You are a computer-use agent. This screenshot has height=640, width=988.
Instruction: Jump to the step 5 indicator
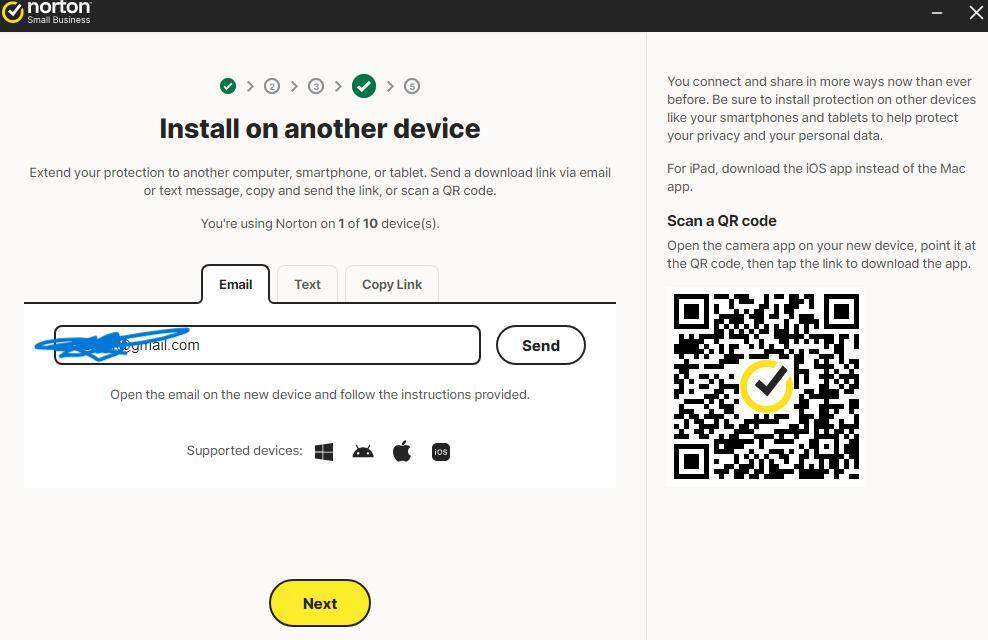coord(411,86)
